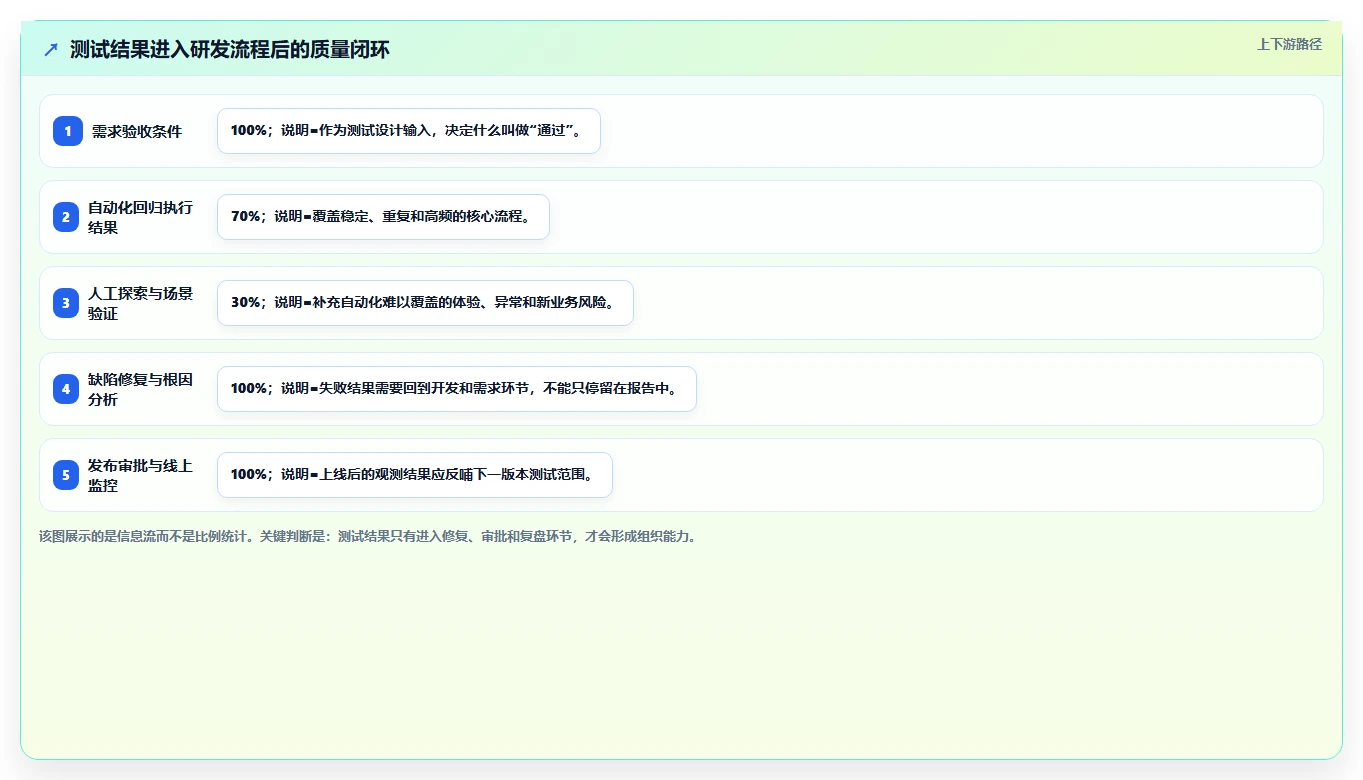
Task: Click the note about 上线后的观测结果
Action: coord(415,475)
